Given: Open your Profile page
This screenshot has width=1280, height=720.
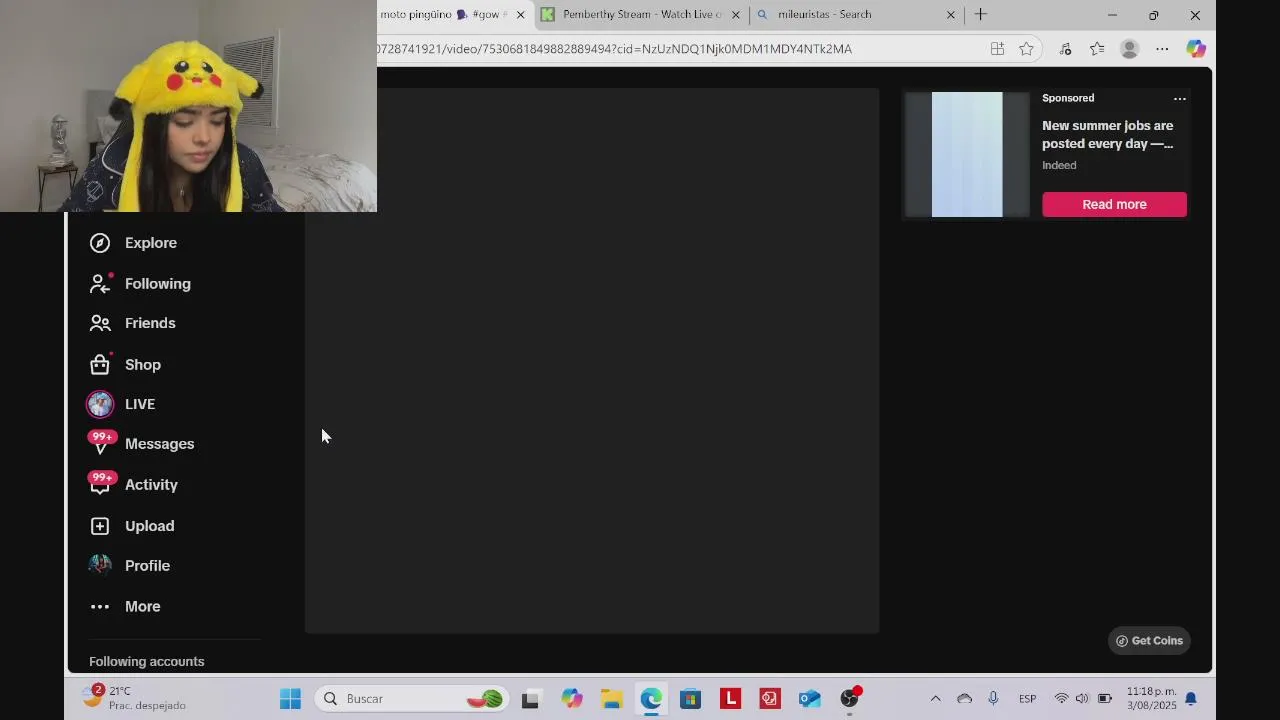Looking at the screenshot, I should click(x=129, y=566).
